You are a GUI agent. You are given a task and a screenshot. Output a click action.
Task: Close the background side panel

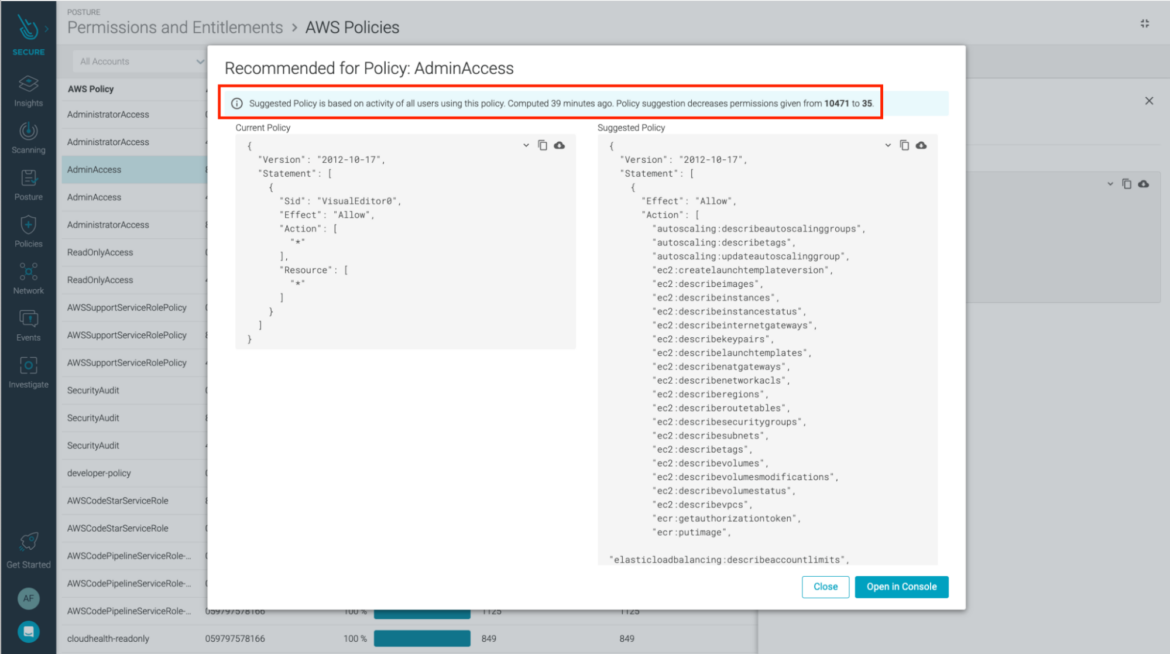click(1149, 101)
